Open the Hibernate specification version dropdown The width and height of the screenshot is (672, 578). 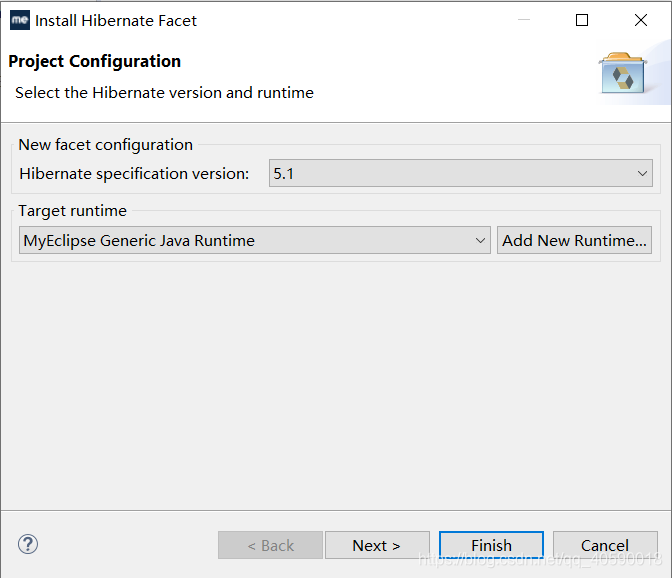click(461, 173)
